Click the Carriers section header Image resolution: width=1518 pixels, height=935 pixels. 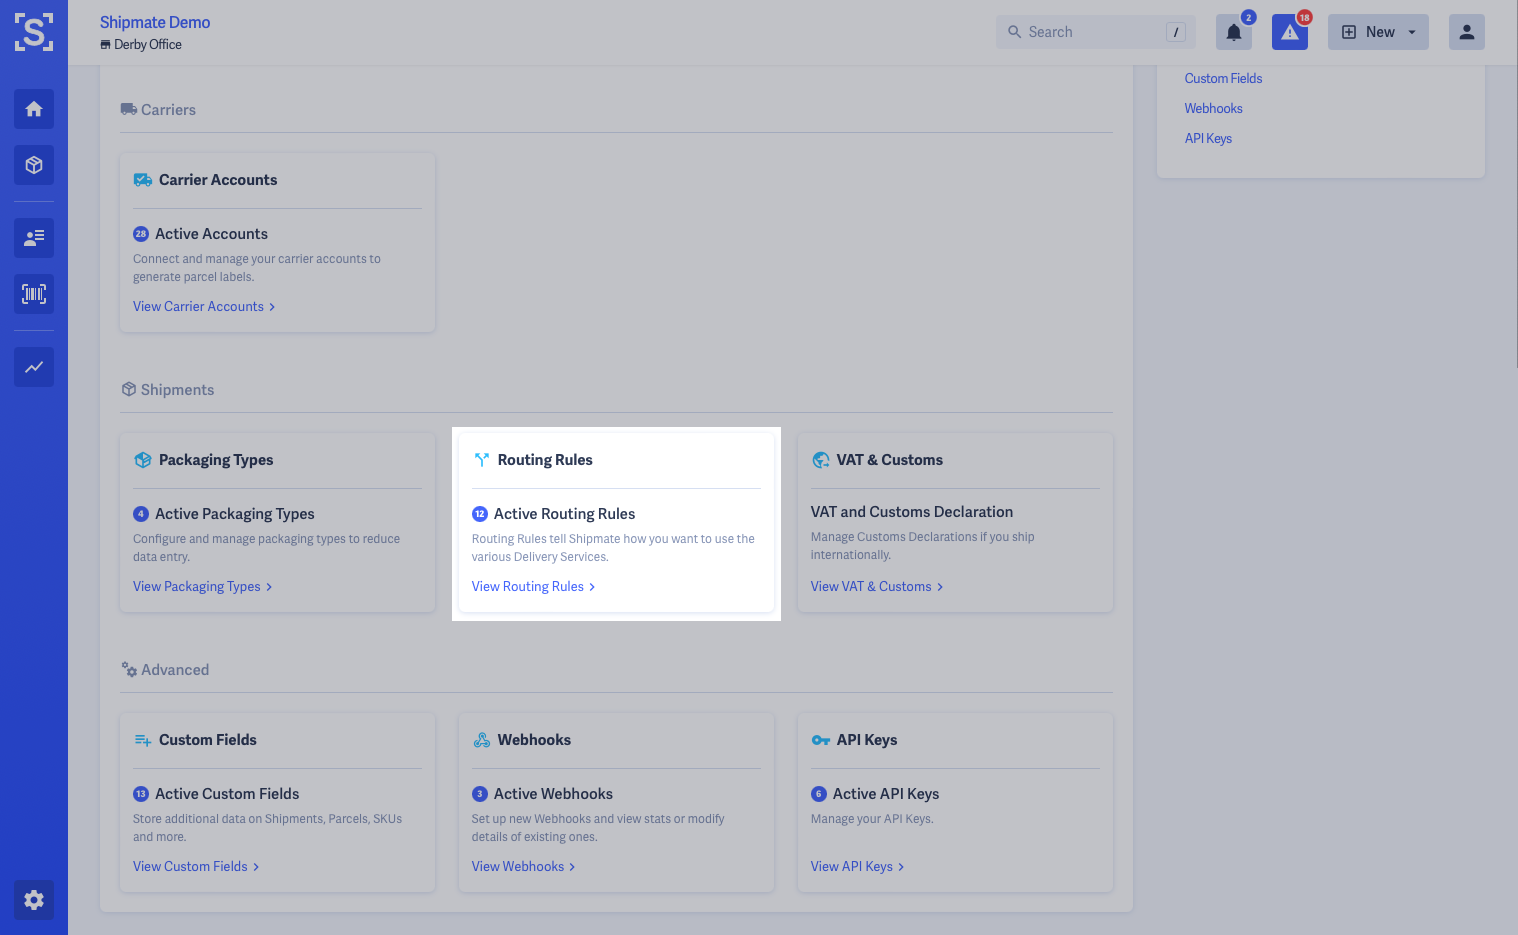[158, 110]
